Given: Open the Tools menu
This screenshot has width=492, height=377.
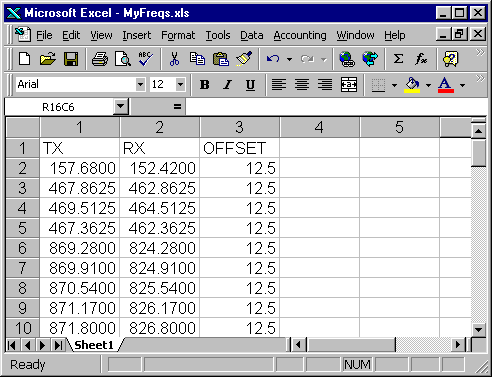Looking at the screenshot, I should (218, 35).
